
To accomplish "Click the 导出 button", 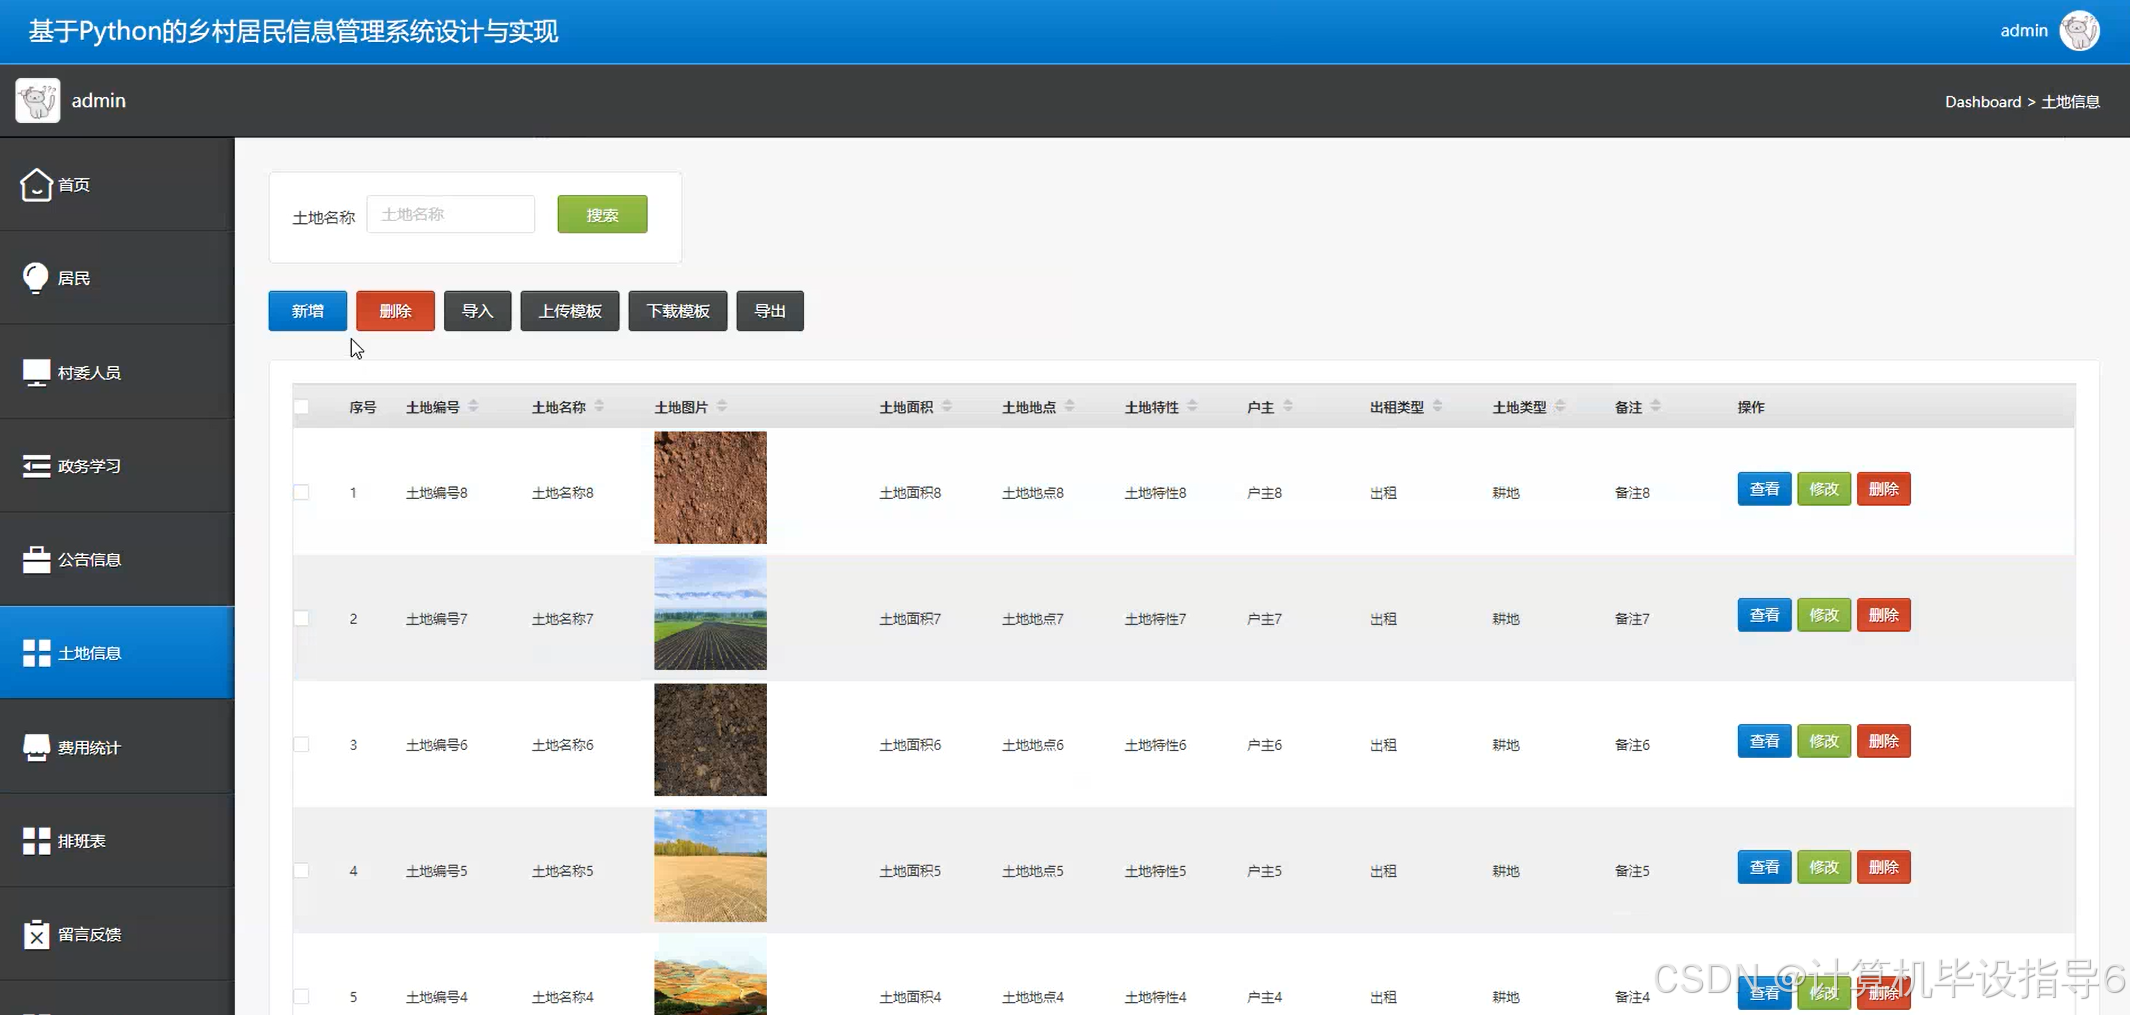I will point(770,311).
